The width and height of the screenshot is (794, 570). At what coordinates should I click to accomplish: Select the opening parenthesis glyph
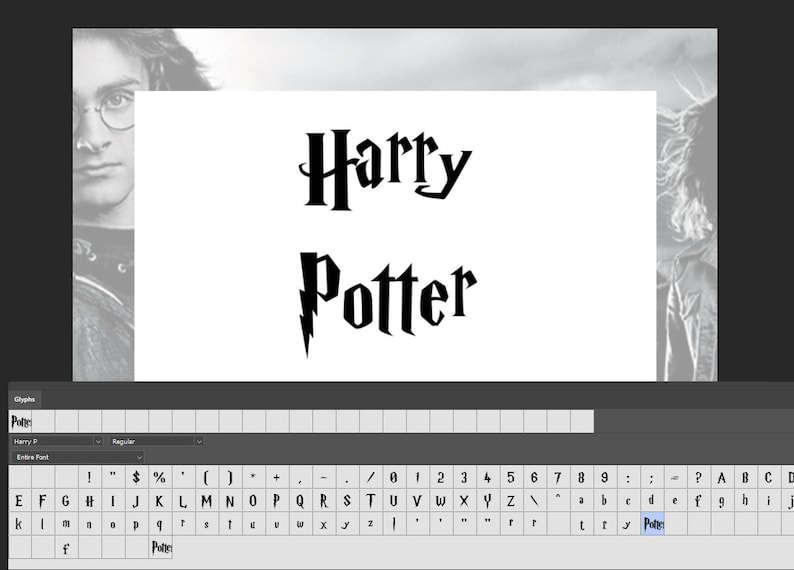tap(206, 477)
